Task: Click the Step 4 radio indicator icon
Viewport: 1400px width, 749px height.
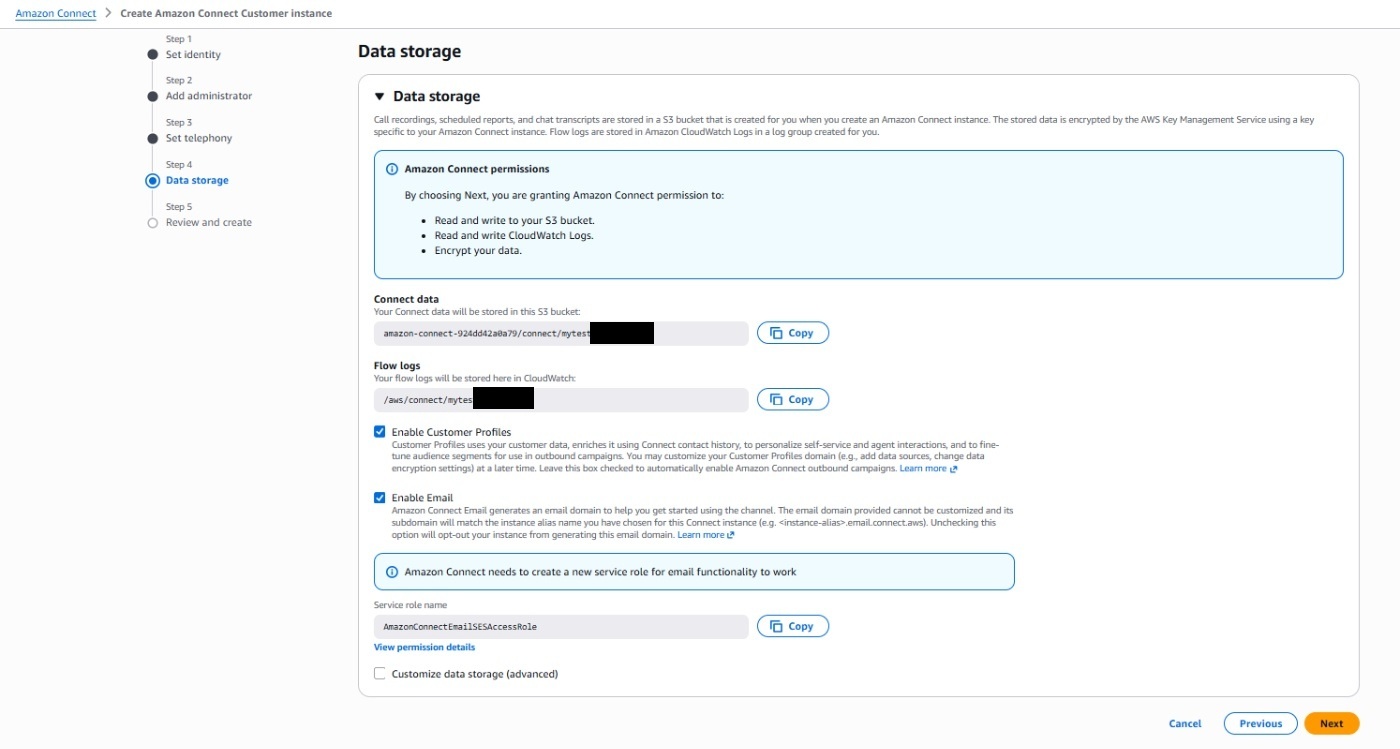Action: [152, 181]
